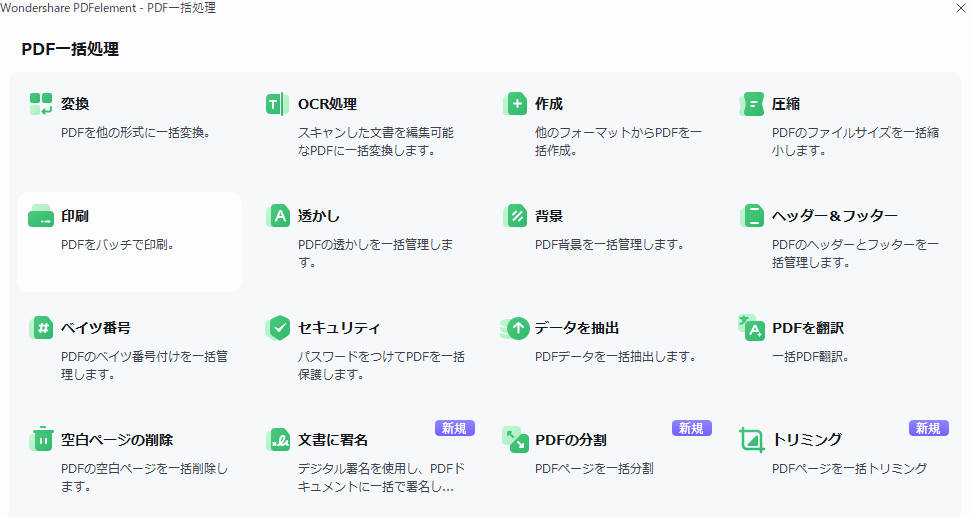Screen dimensions: 971x517
Task: Click the 新規 badge on トリミング
Action: click(x=929, y=428)
